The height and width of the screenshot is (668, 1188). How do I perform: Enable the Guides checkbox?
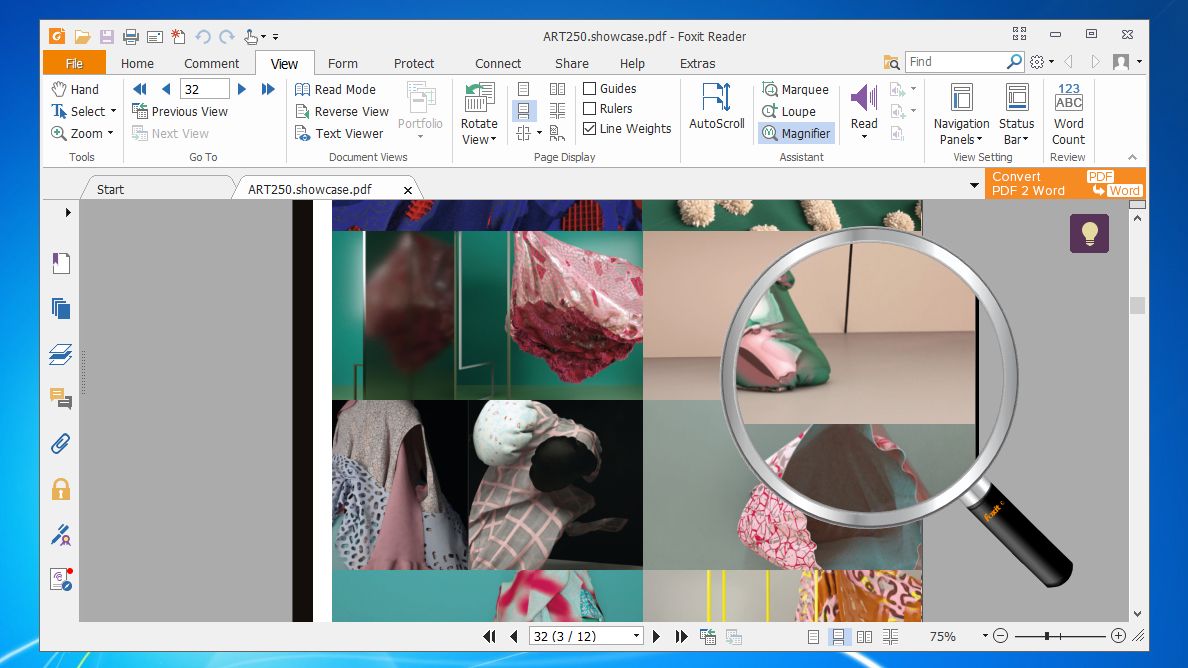[x=590, y=89]
